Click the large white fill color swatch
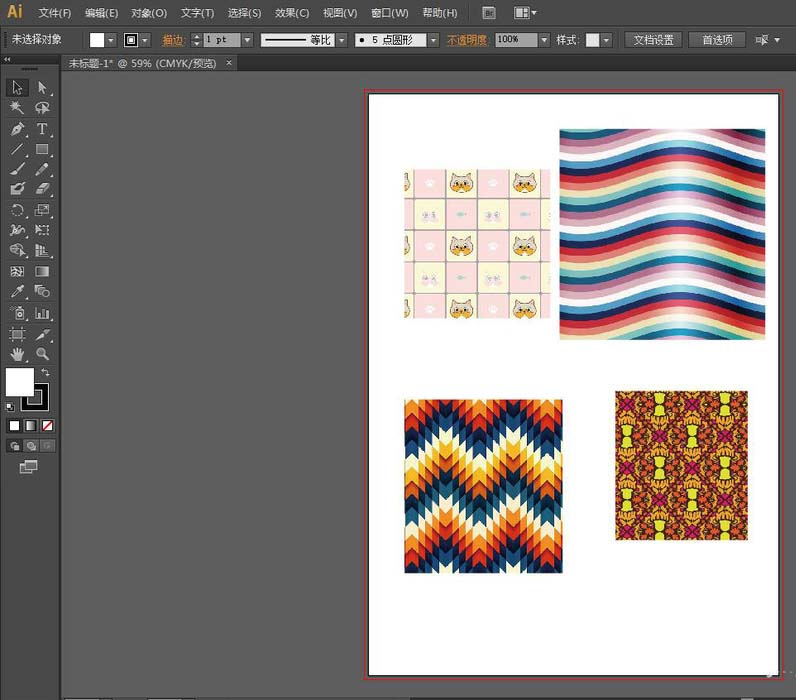Screen dimensions: 796x700 click(19, 382)
